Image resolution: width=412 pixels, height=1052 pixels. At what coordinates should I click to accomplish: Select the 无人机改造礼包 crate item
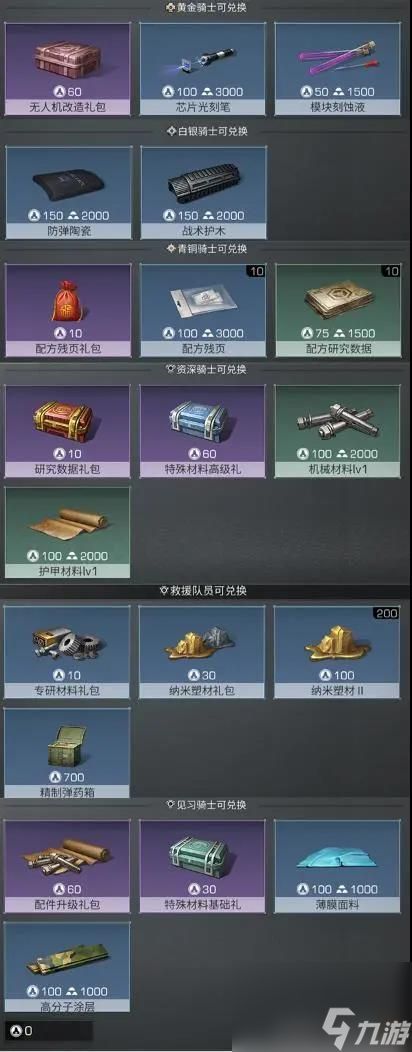pos(67,68)
